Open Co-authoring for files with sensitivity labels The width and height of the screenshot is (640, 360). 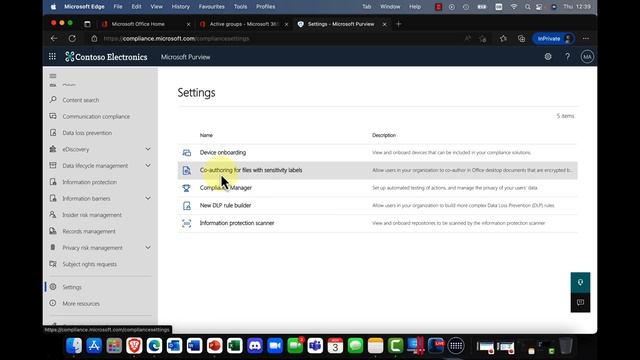coord(251,170)
